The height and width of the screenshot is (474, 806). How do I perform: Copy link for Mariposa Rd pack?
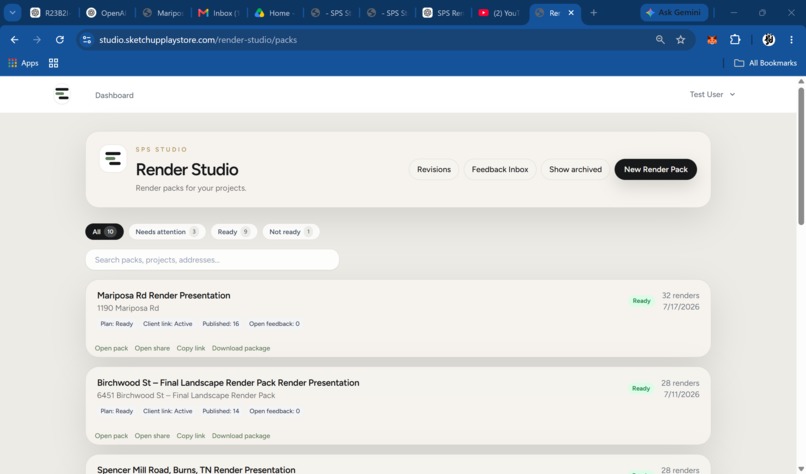tap(191, 348)
